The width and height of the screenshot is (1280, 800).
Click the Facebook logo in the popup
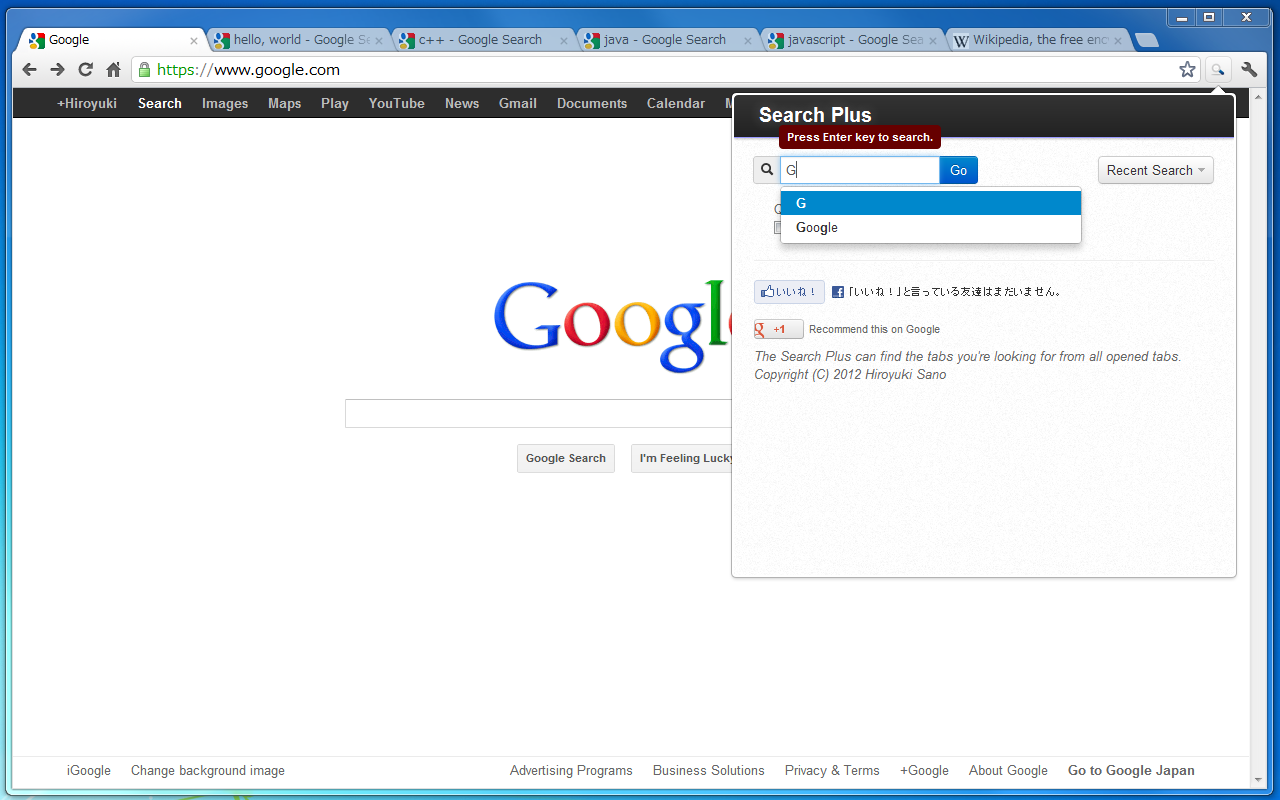[x=838, y=292]
